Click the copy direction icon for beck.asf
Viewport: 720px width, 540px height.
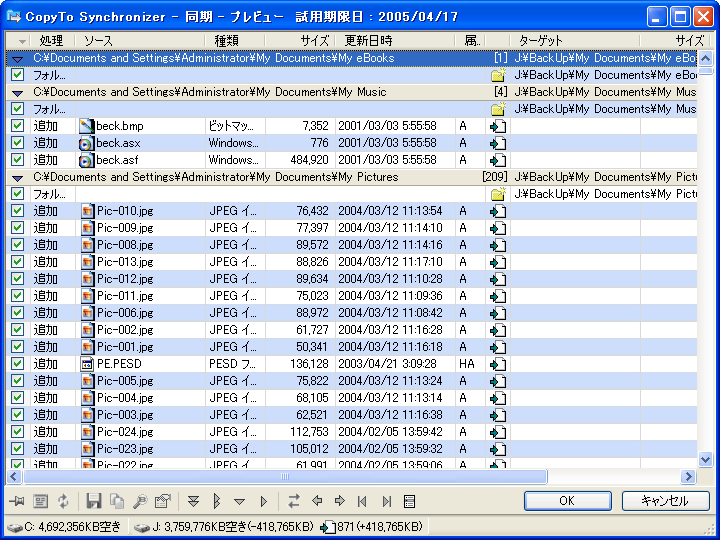tap(498, 160)
